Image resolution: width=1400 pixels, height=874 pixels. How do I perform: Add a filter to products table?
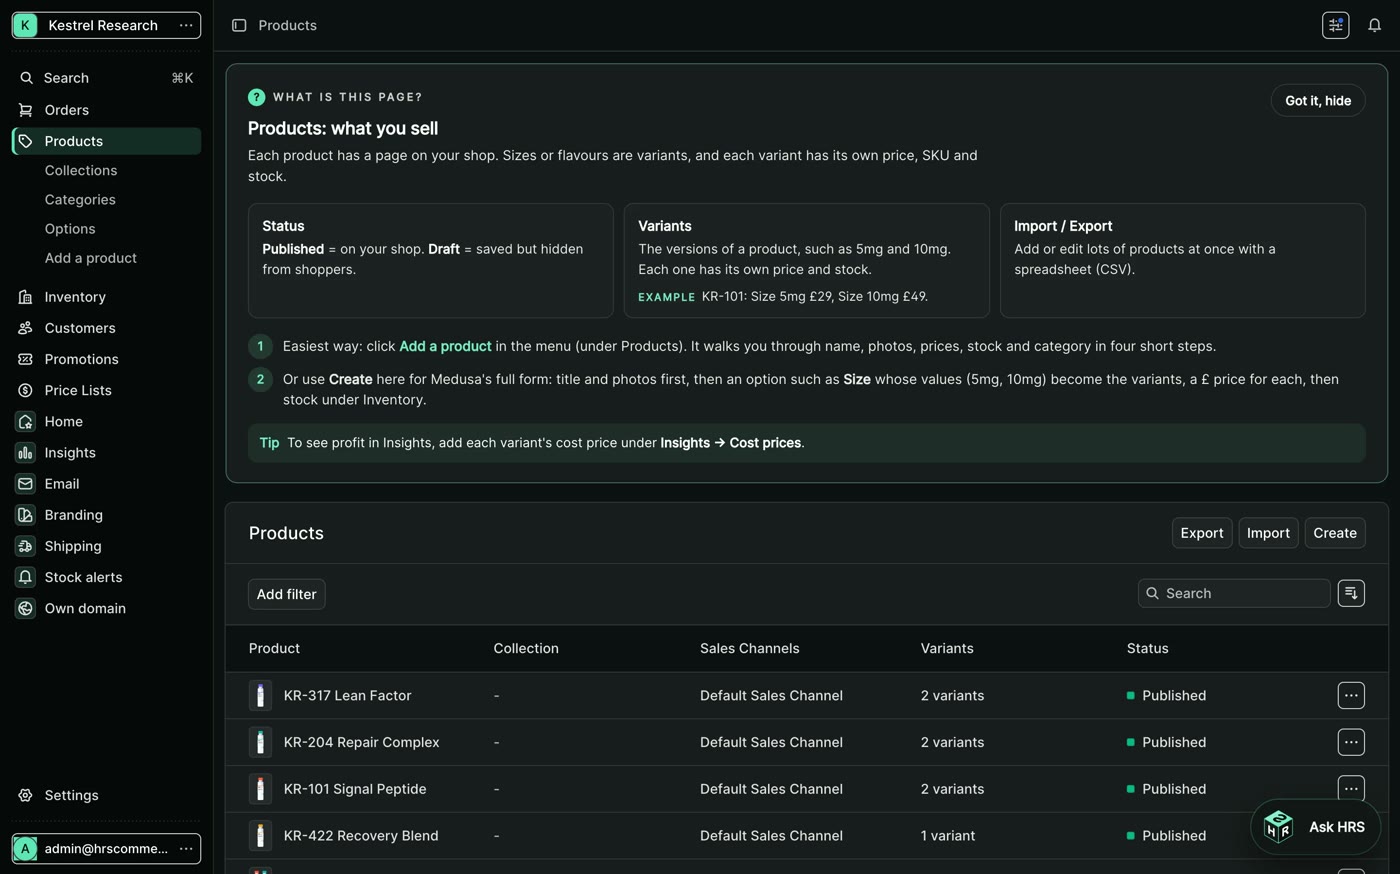tap(286, 594)
